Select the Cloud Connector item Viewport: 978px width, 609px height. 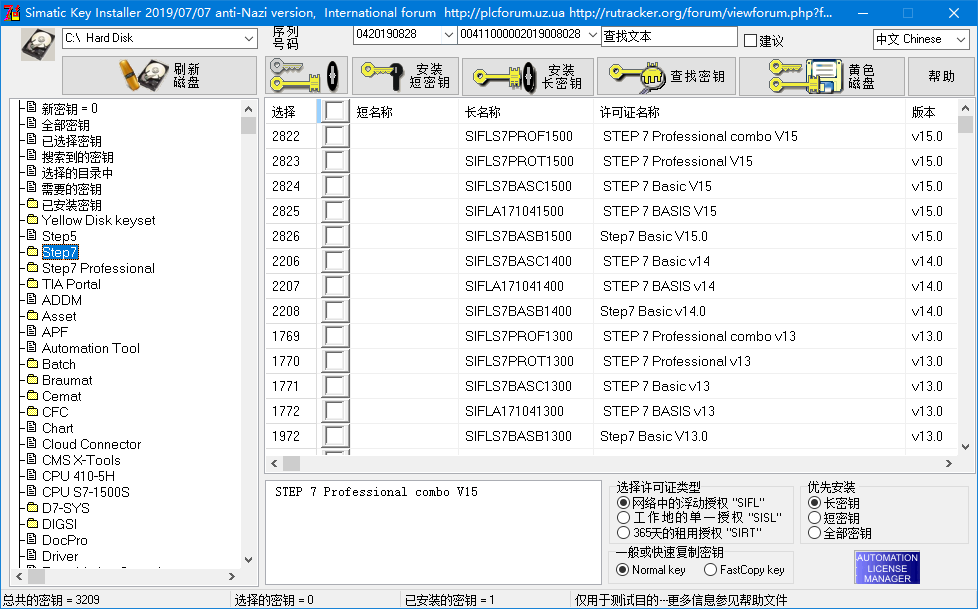tap(91, 444)
